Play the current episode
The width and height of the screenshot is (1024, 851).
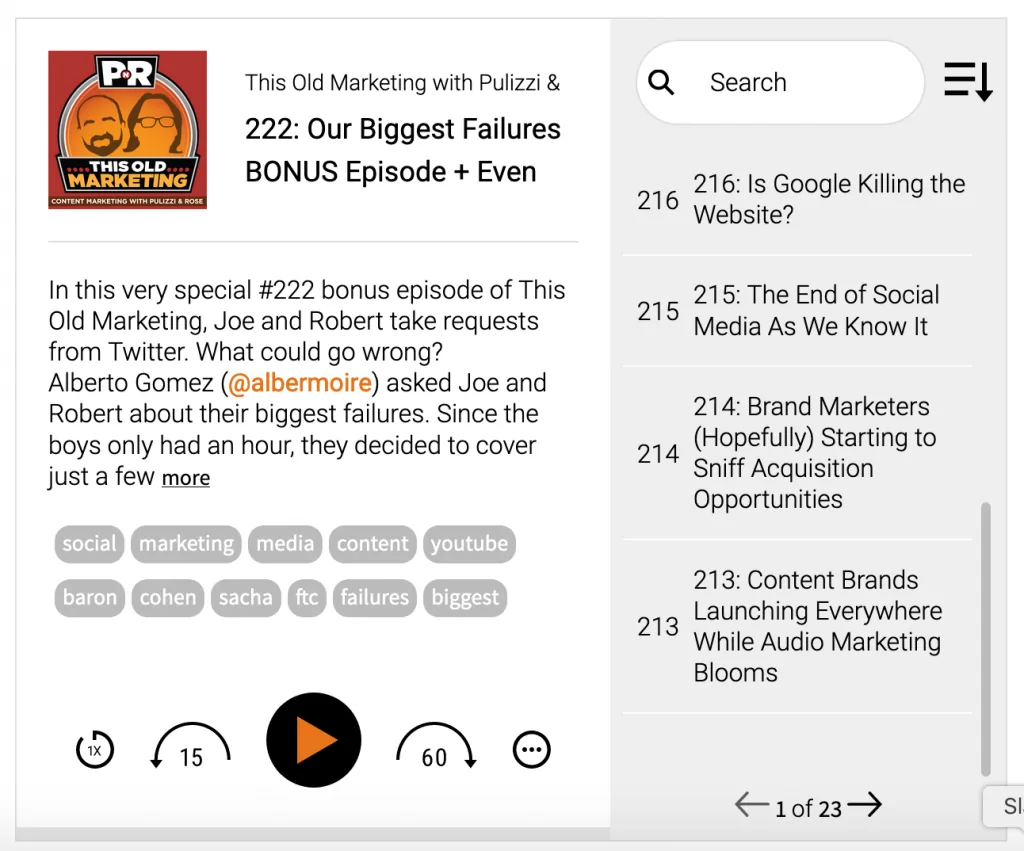point(313,740)
